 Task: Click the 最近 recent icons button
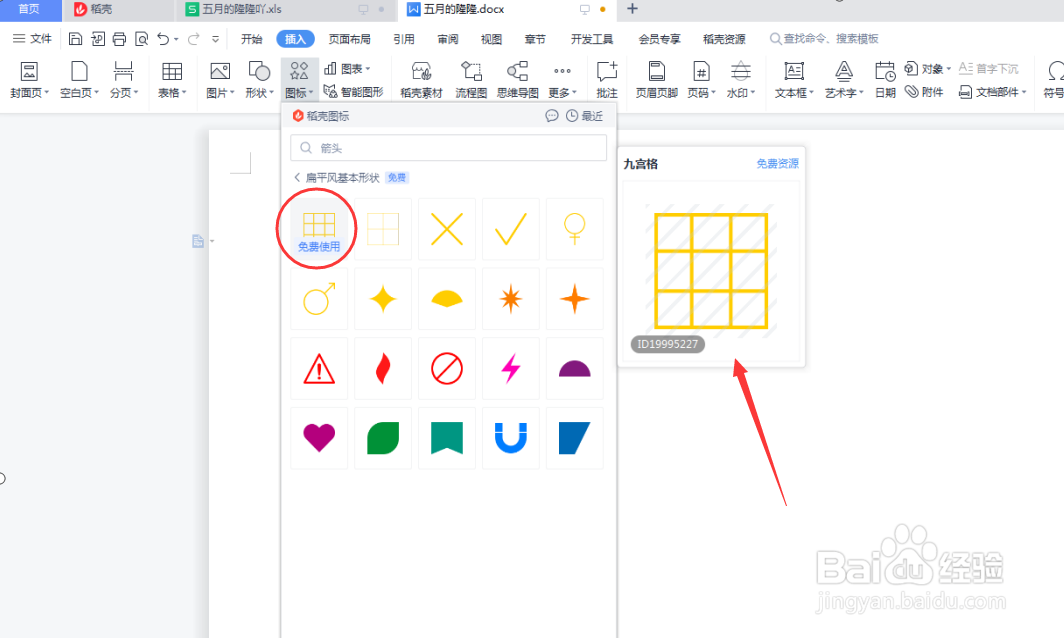[585, 116]
